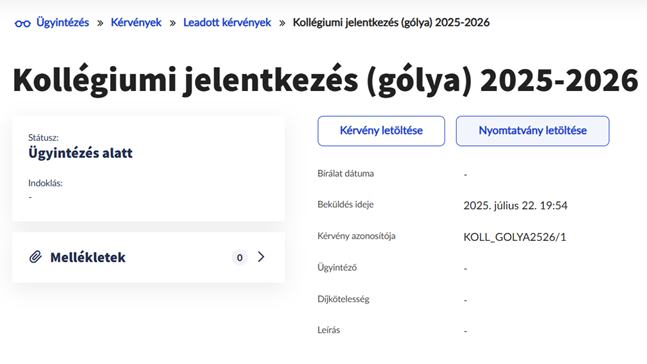Screen dimensions: 647x364
Task: Select the identifier KOLL_GOLYA2526/1
Action: click(515, 237)
